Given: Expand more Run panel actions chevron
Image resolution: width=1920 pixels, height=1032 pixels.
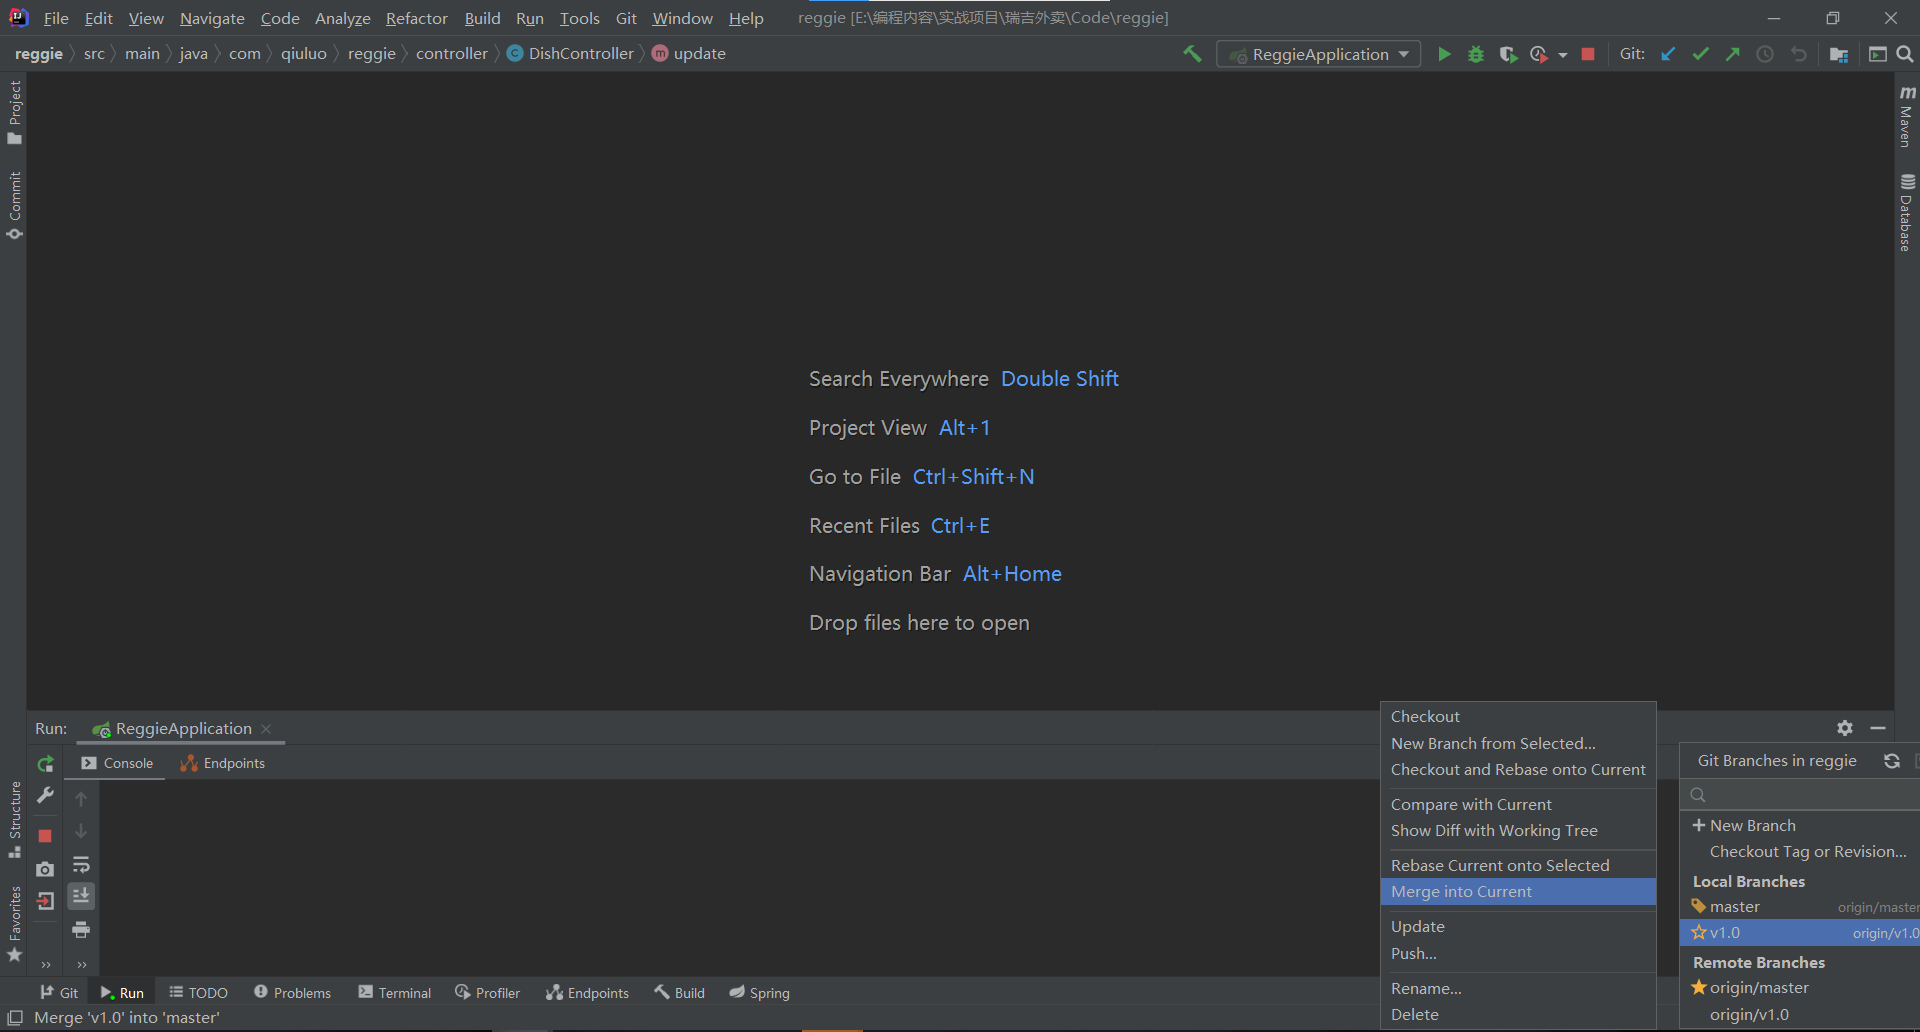Looking at the screenshot, I should (x=45, y=965).
